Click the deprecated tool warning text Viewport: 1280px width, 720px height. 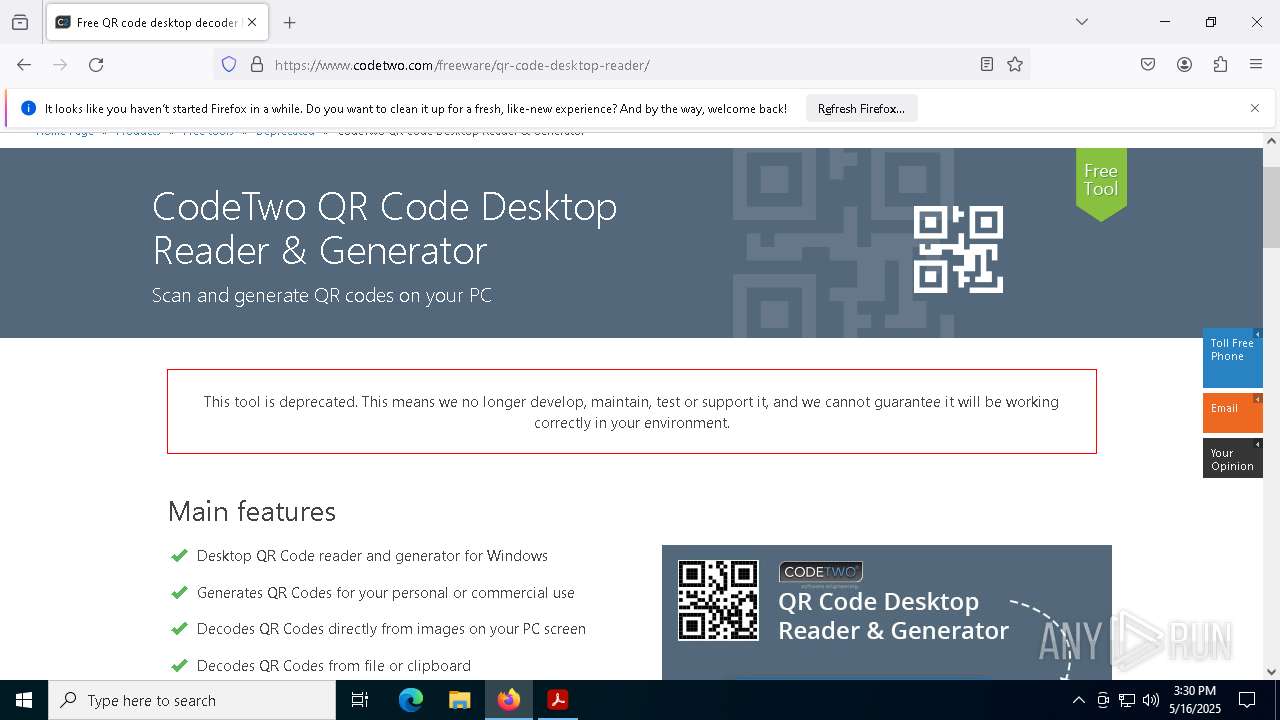point(631,412)
